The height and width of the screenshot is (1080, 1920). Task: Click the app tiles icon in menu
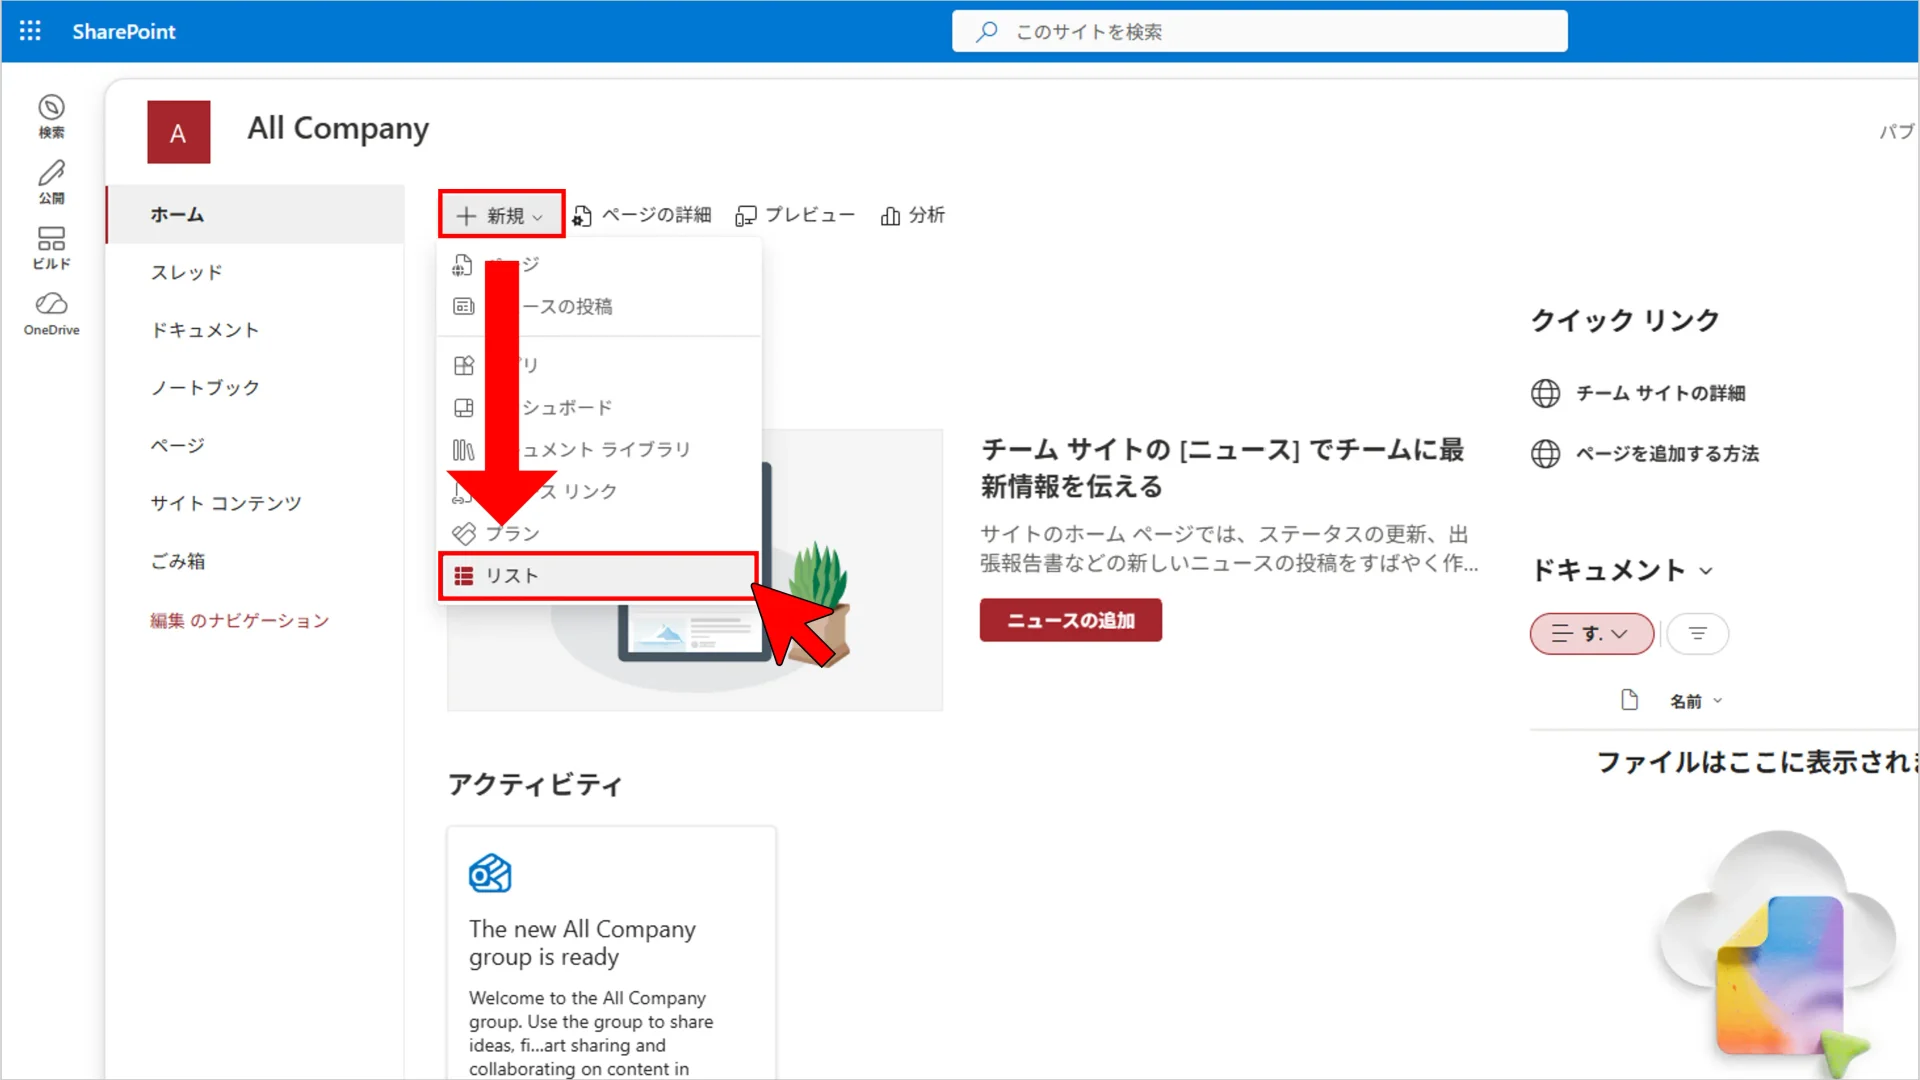tap(463, 365)
